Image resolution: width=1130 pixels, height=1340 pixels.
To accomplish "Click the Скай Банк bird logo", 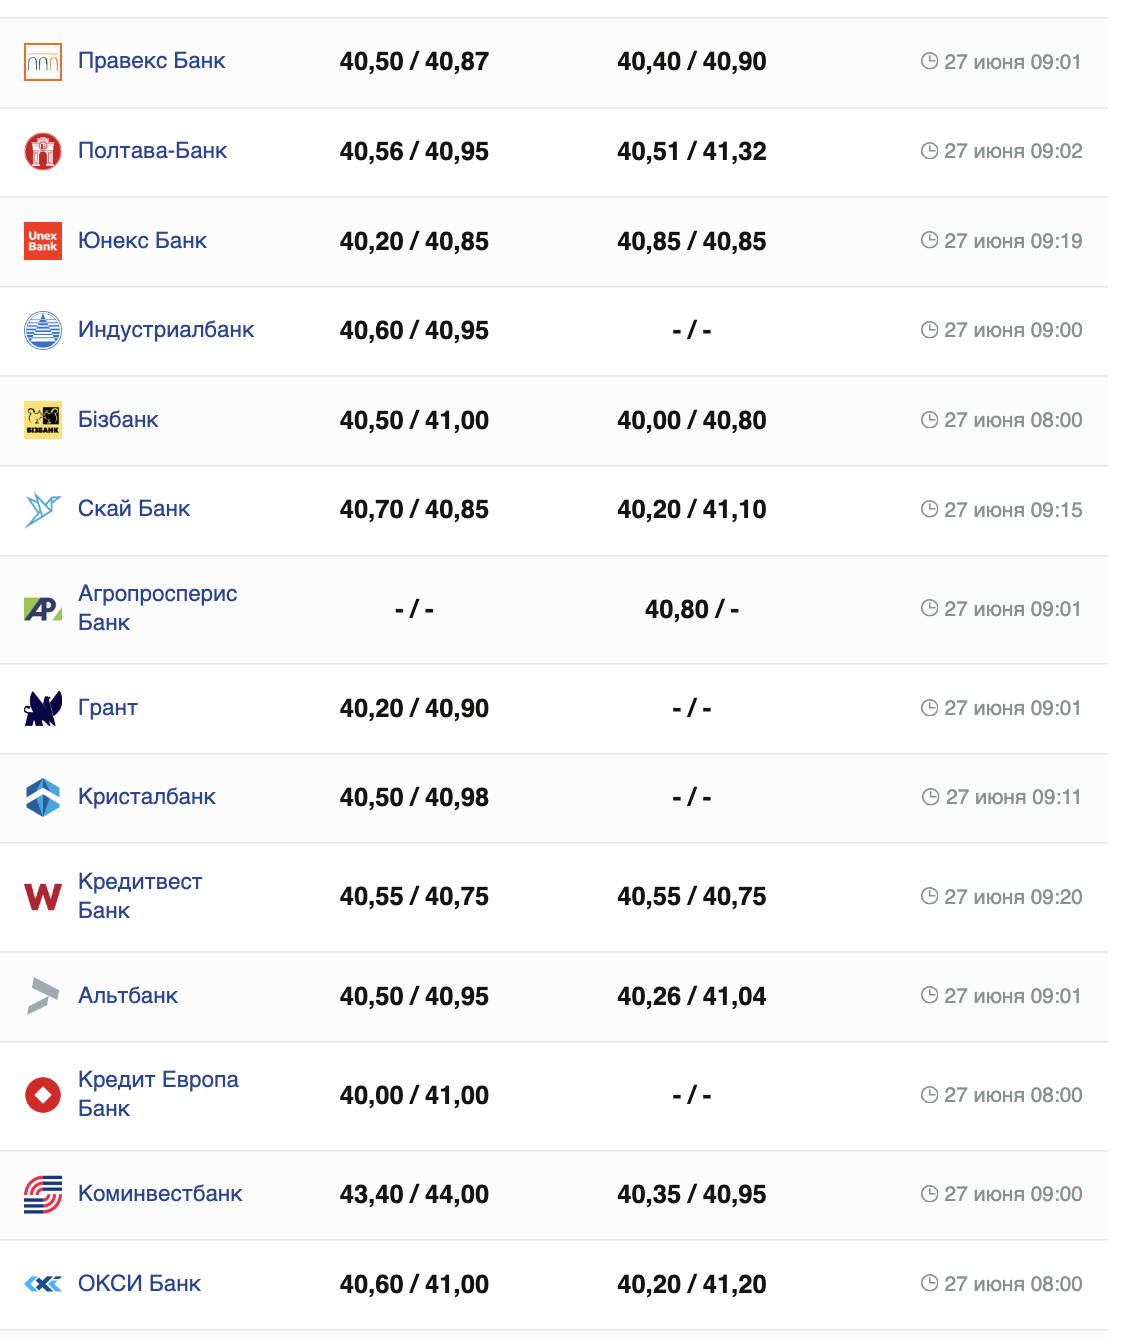I will click(43, 509).
